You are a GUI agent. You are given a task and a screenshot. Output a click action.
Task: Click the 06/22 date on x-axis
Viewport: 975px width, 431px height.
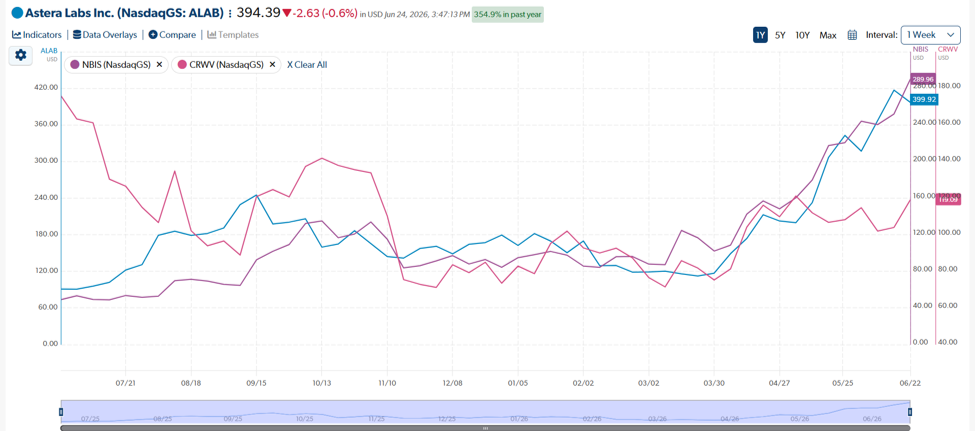click(910, 382)
